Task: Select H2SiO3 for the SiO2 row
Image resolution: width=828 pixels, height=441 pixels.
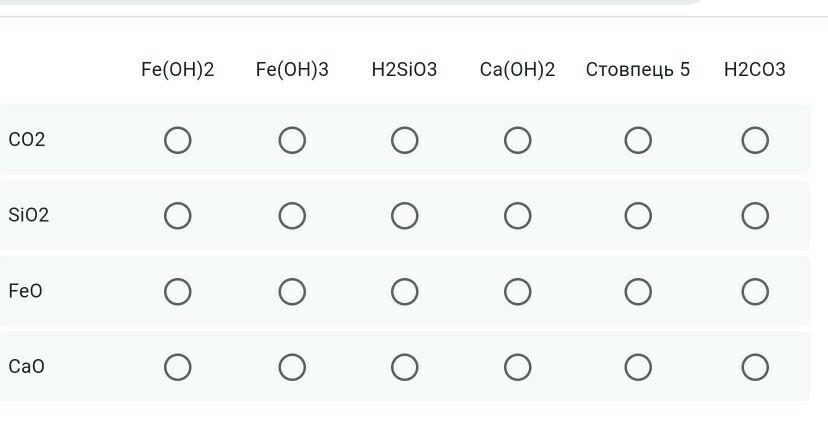Action: (x=404, y=216)
